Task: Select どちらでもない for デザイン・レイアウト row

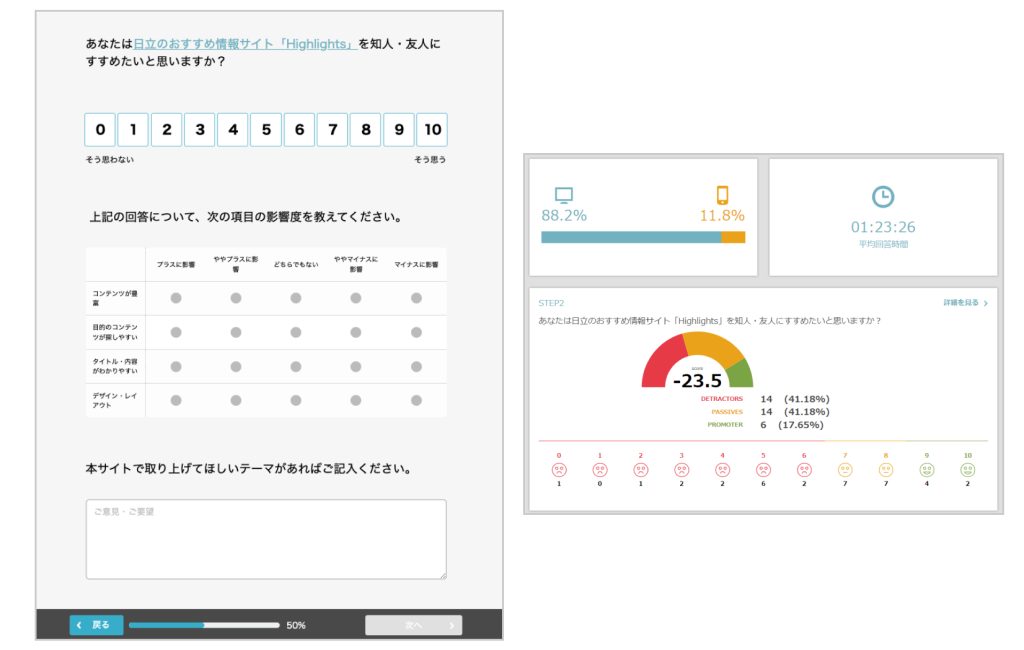Action: (296, 400)
